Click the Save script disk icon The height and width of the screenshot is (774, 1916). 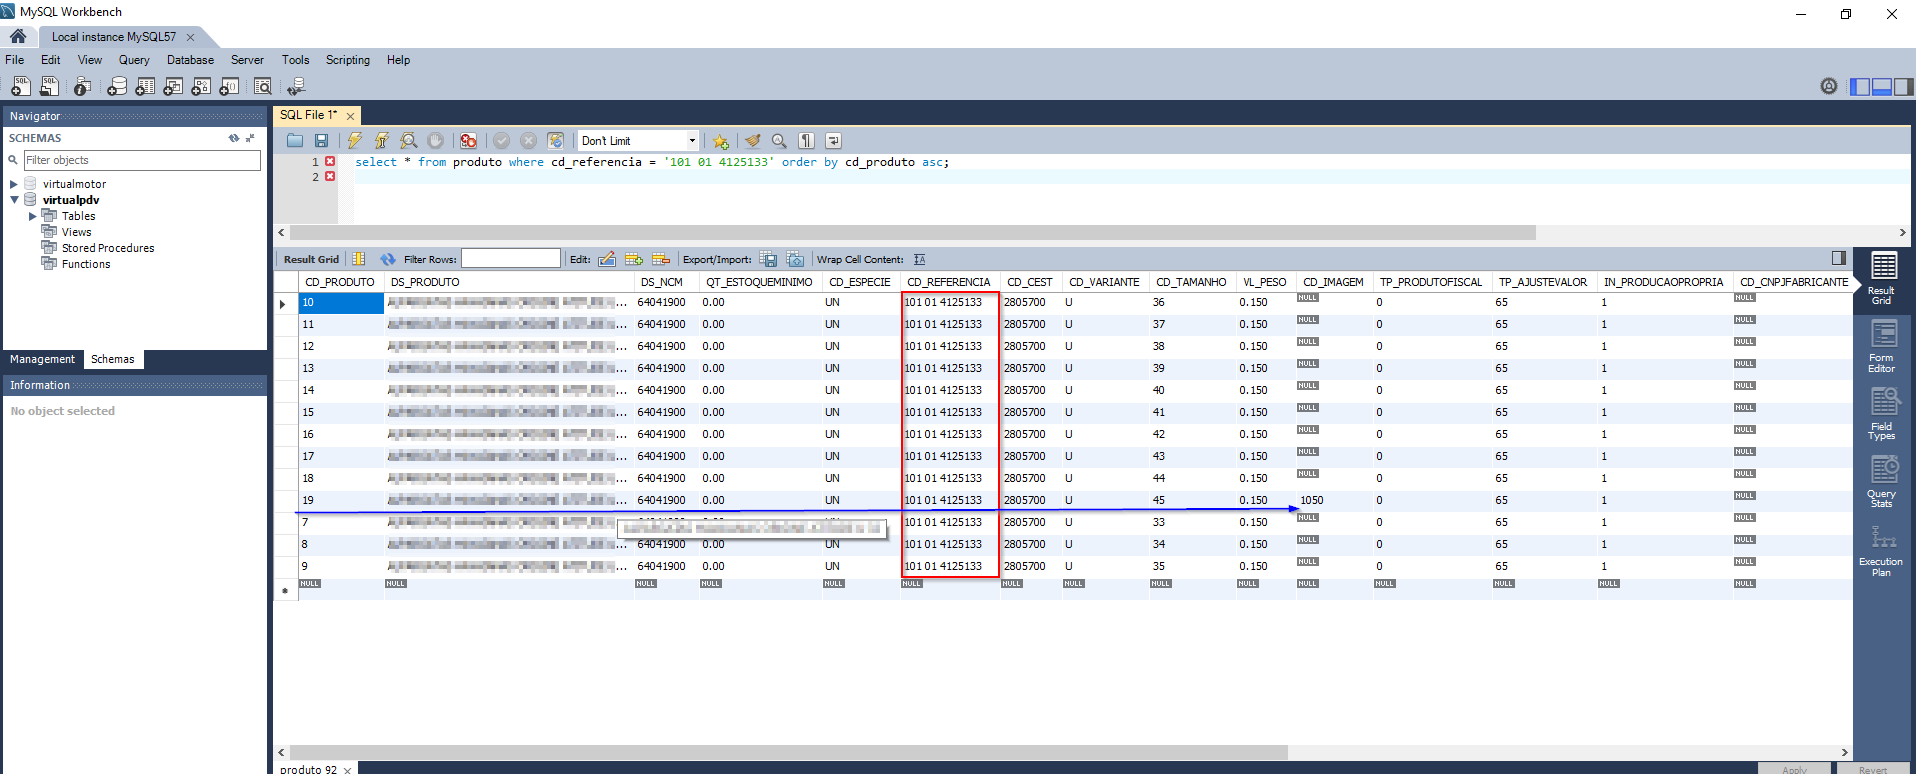pos(321,141)
